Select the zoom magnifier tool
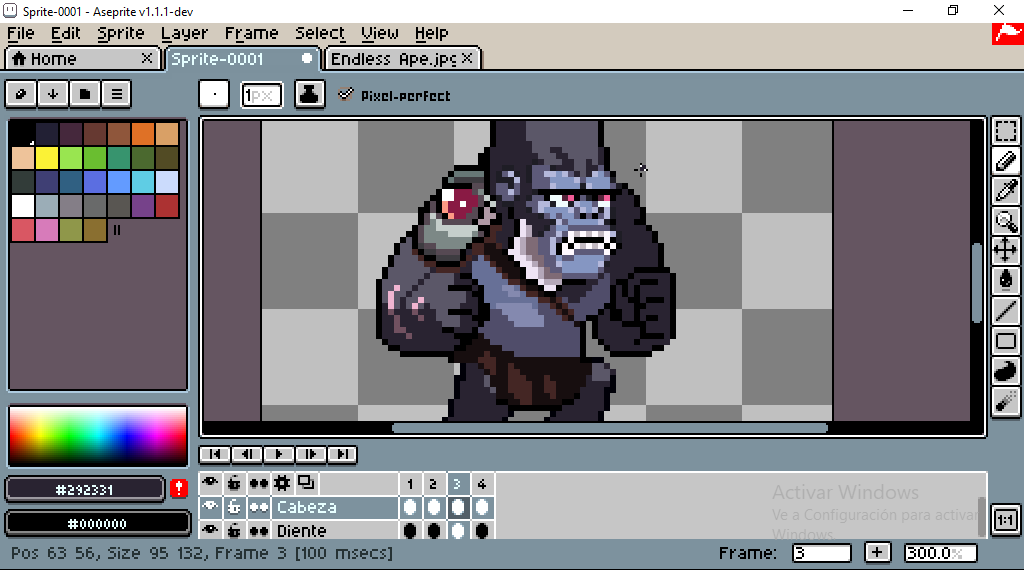Viewport: 1024px width, 570px height. point(1006,221)
